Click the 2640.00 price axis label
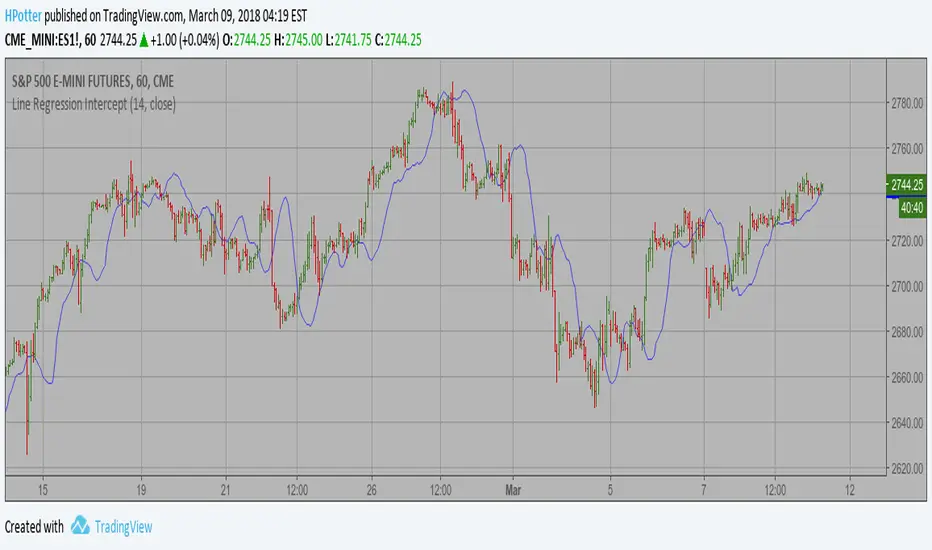The height and width of the screenshot is (550, 932). point(907,423)
